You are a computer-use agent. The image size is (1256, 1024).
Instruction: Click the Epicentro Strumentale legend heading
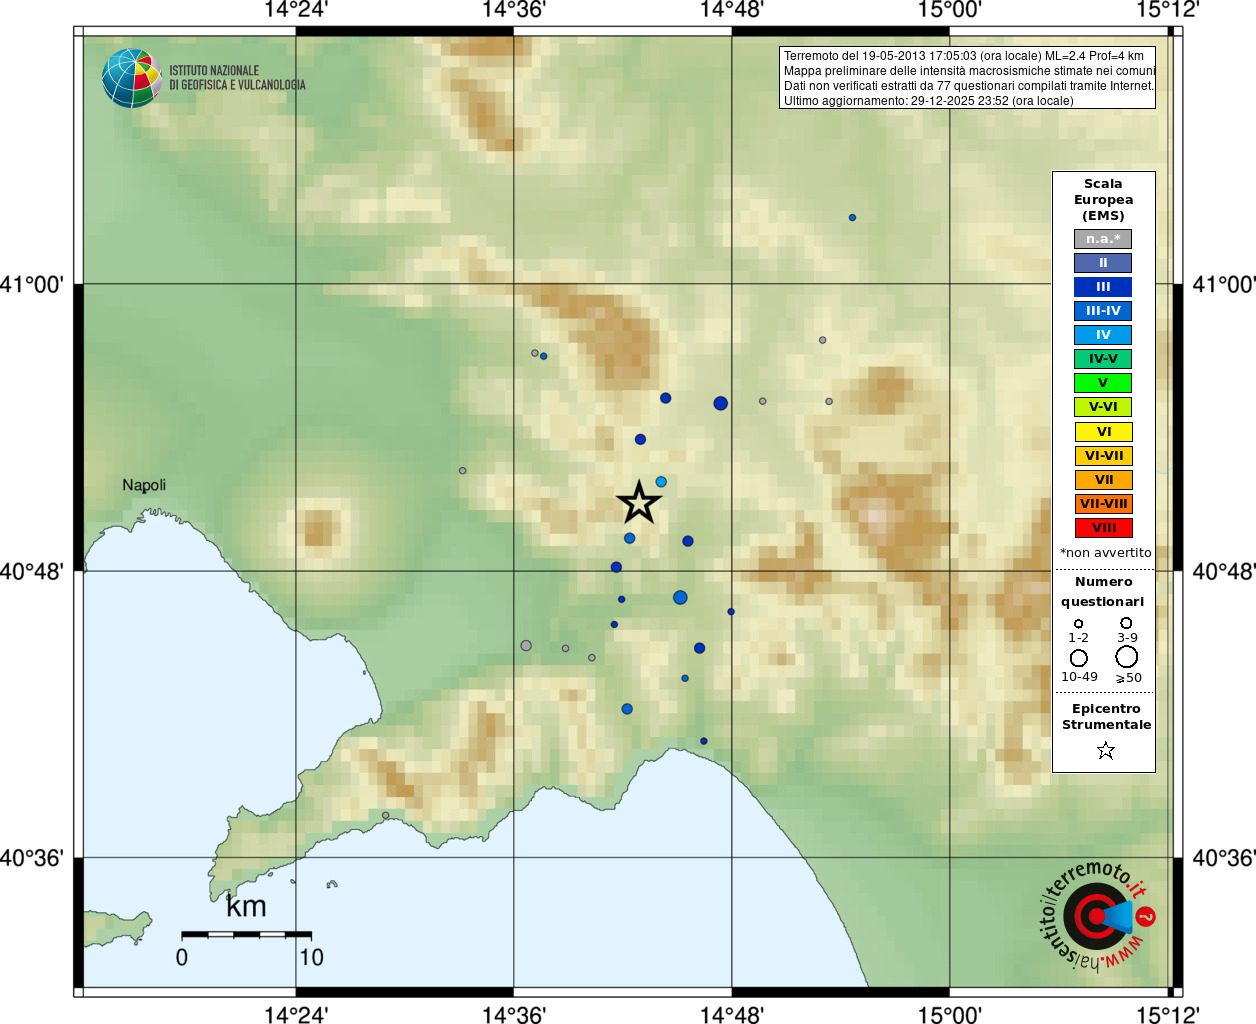click(1106, 717)
